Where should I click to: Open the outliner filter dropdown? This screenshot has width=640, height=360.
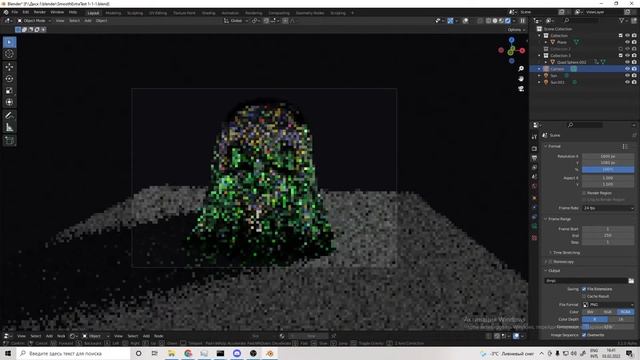(623, 20)
